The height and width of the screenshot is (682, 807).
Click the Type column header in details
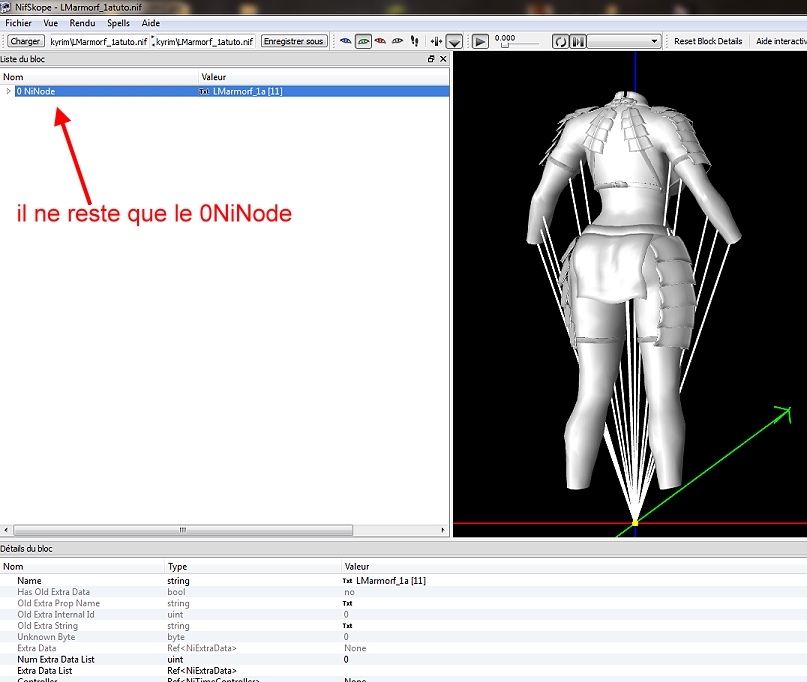(252, 567)
